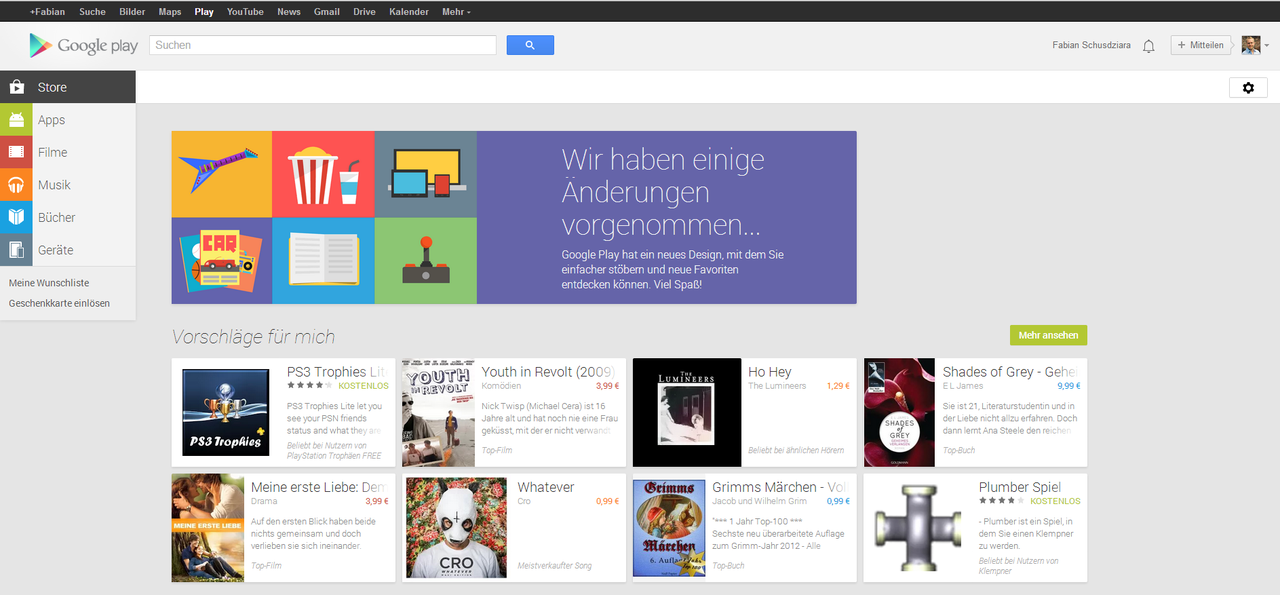Click the PS3 Trophies Lite title
Viewport: 1280px width, 595px height.
[x=336, y=372]
